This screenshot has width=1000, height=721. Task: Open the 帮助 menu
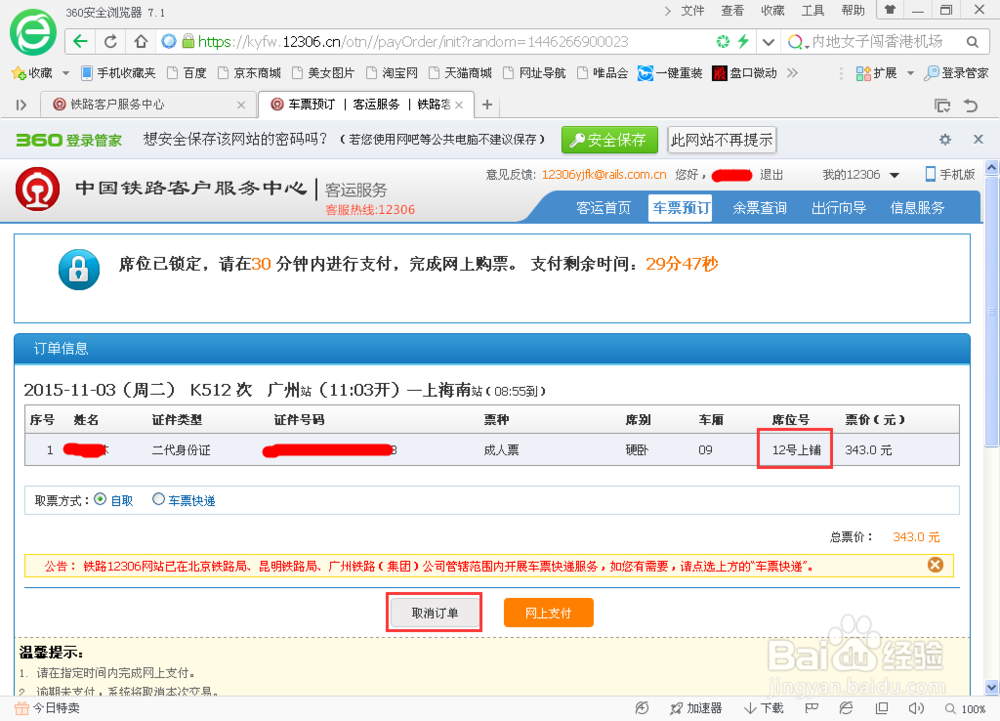(851, 11)
